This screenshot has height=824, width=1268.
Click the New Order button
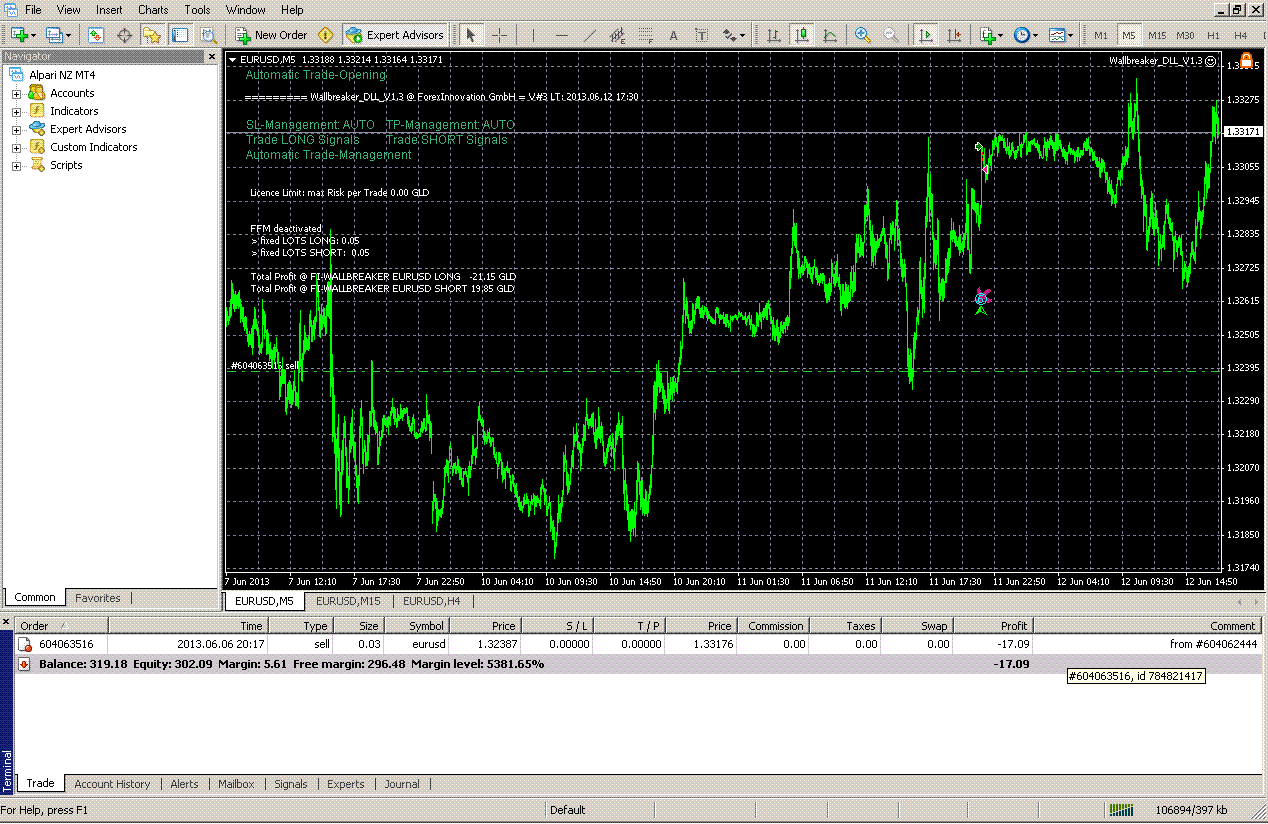coord(271,35)
